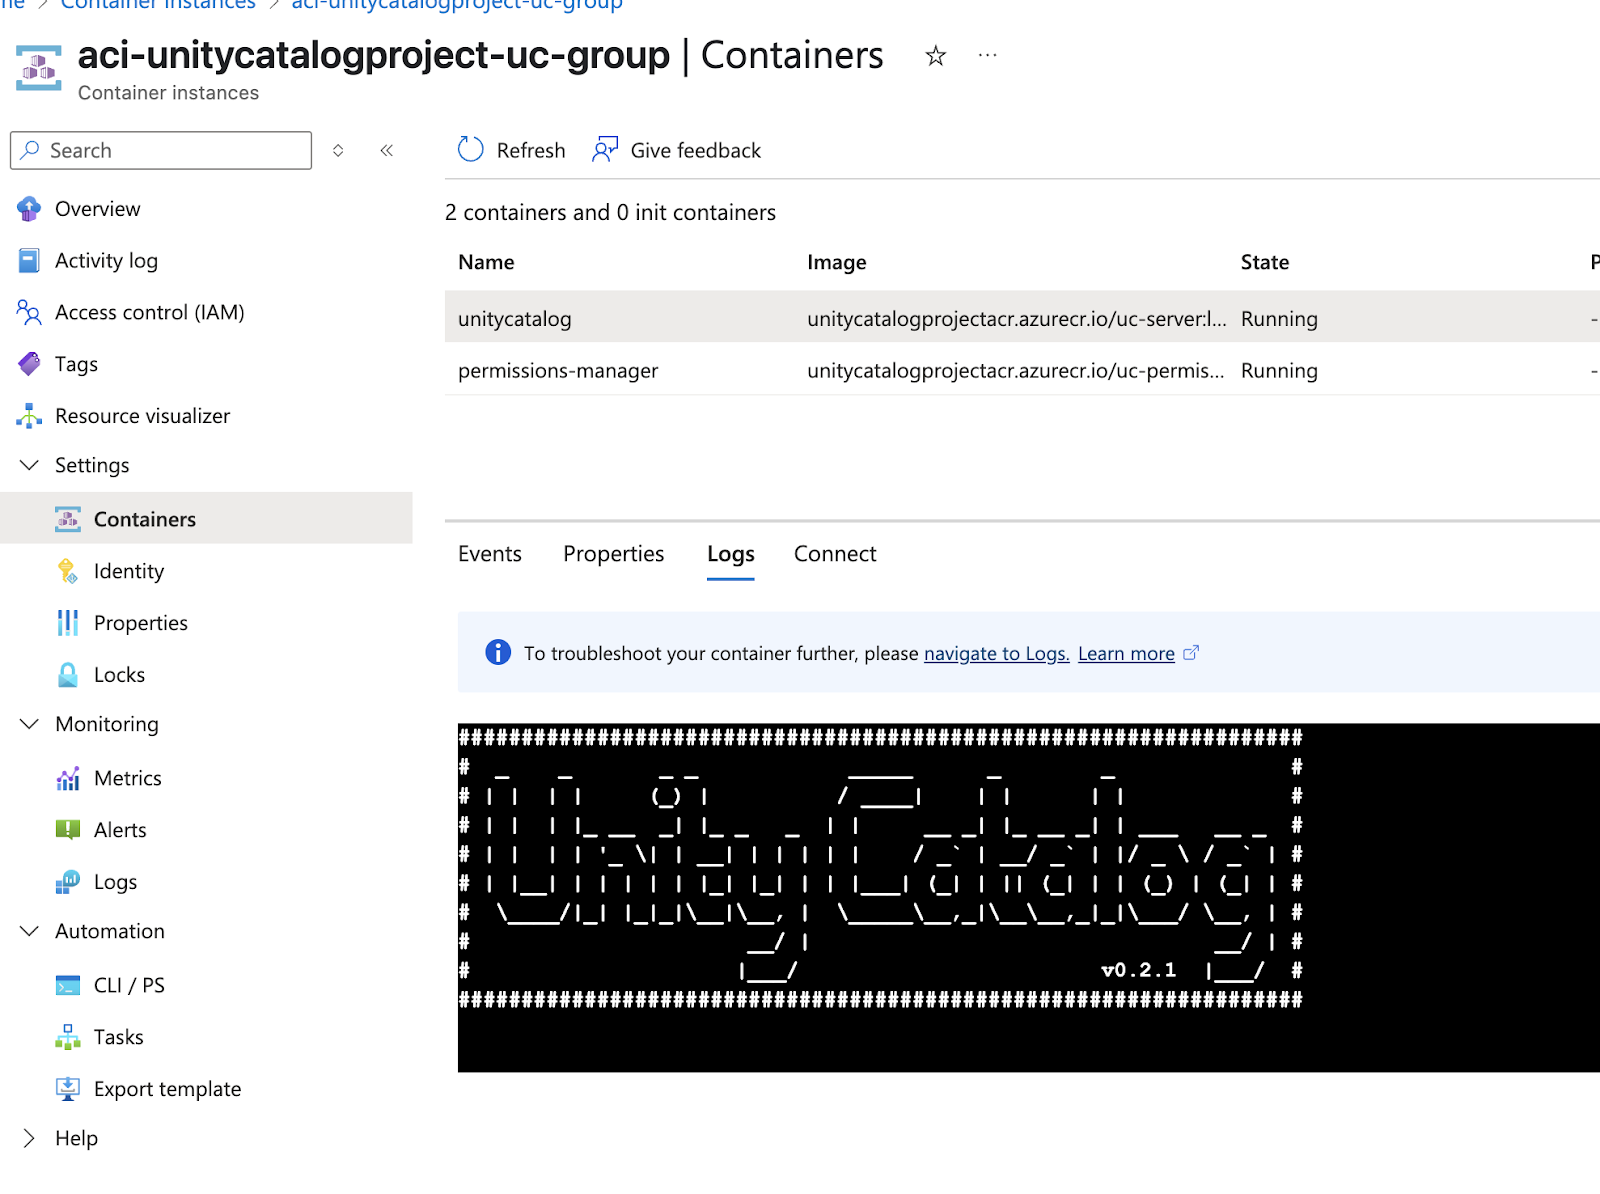Click the Activity log icon
This screenshot has height=1194, width=1600.
pyautogui.click(x=29, y=261)
